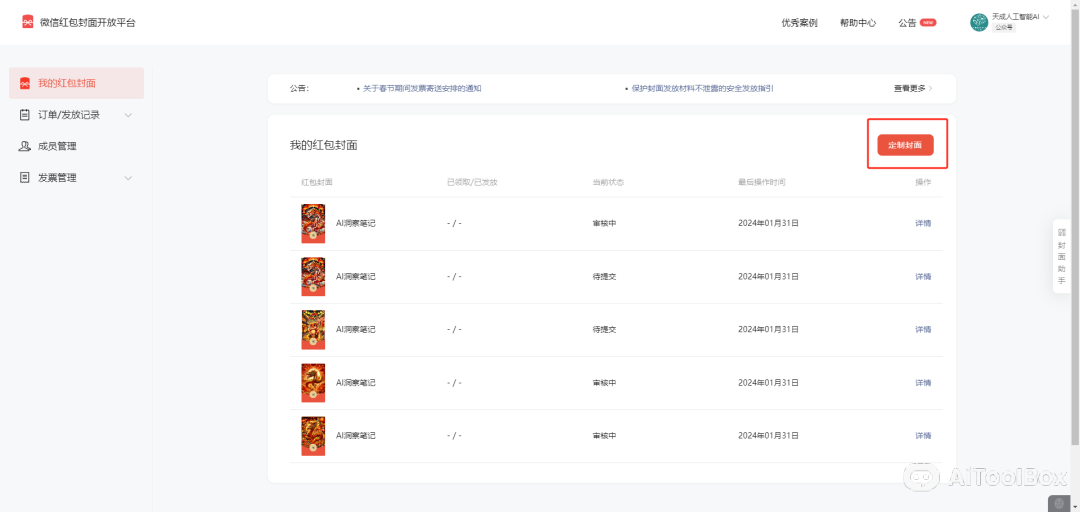Click the 已领取/已发放 column header
Screen dimensions: 1080x512
pos(472,183)
